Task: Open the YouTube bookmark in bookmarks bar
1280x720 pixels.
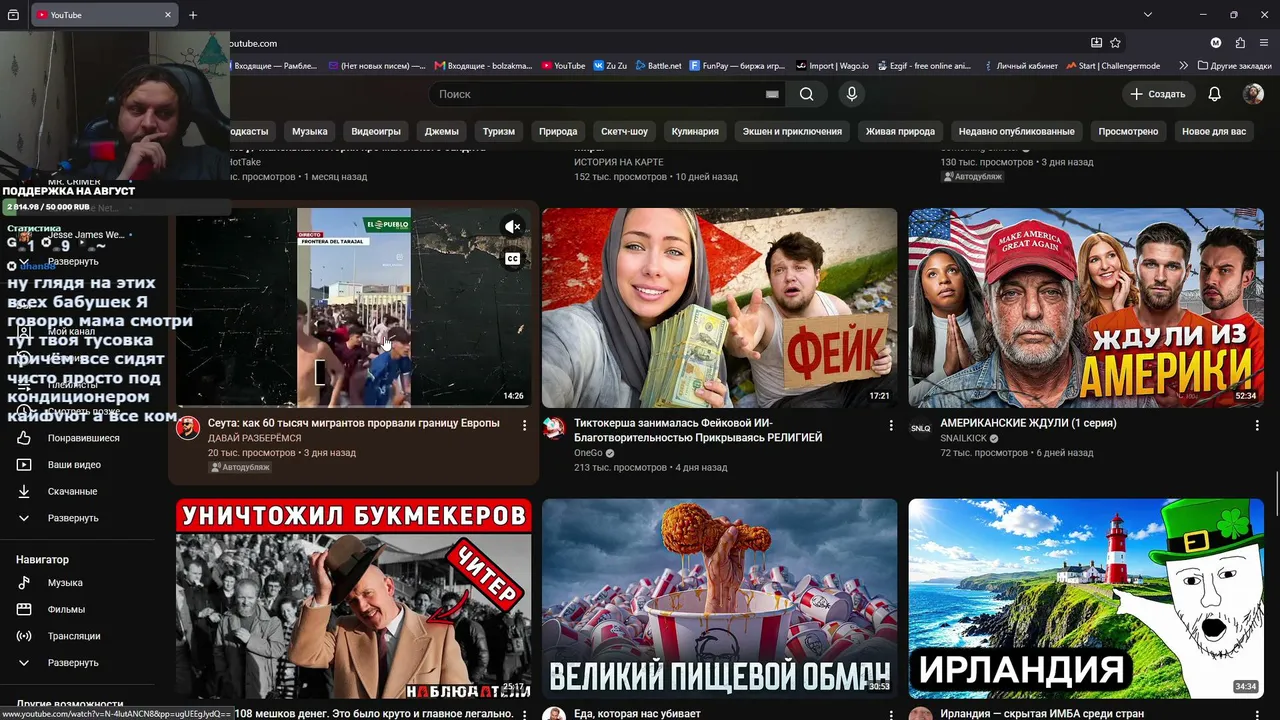Action: 563,66
